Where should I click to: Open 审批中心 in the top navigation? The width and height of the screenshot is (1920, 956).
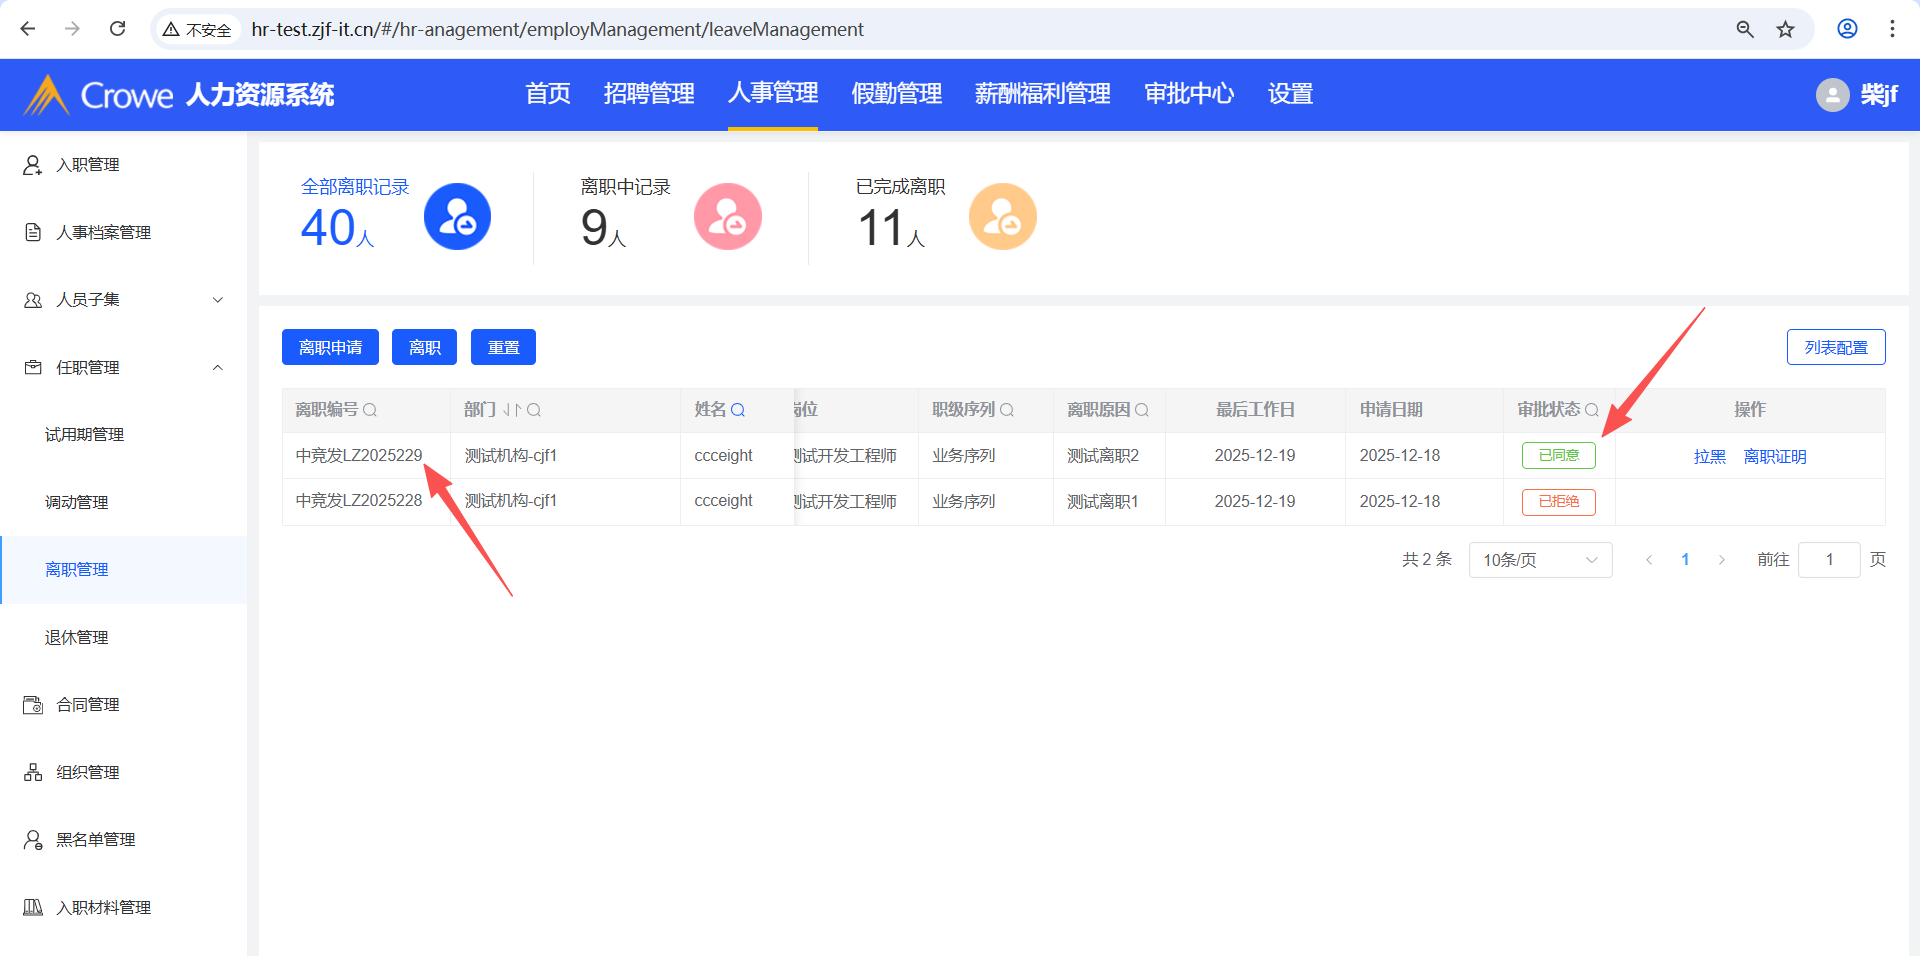(1188, 94)
